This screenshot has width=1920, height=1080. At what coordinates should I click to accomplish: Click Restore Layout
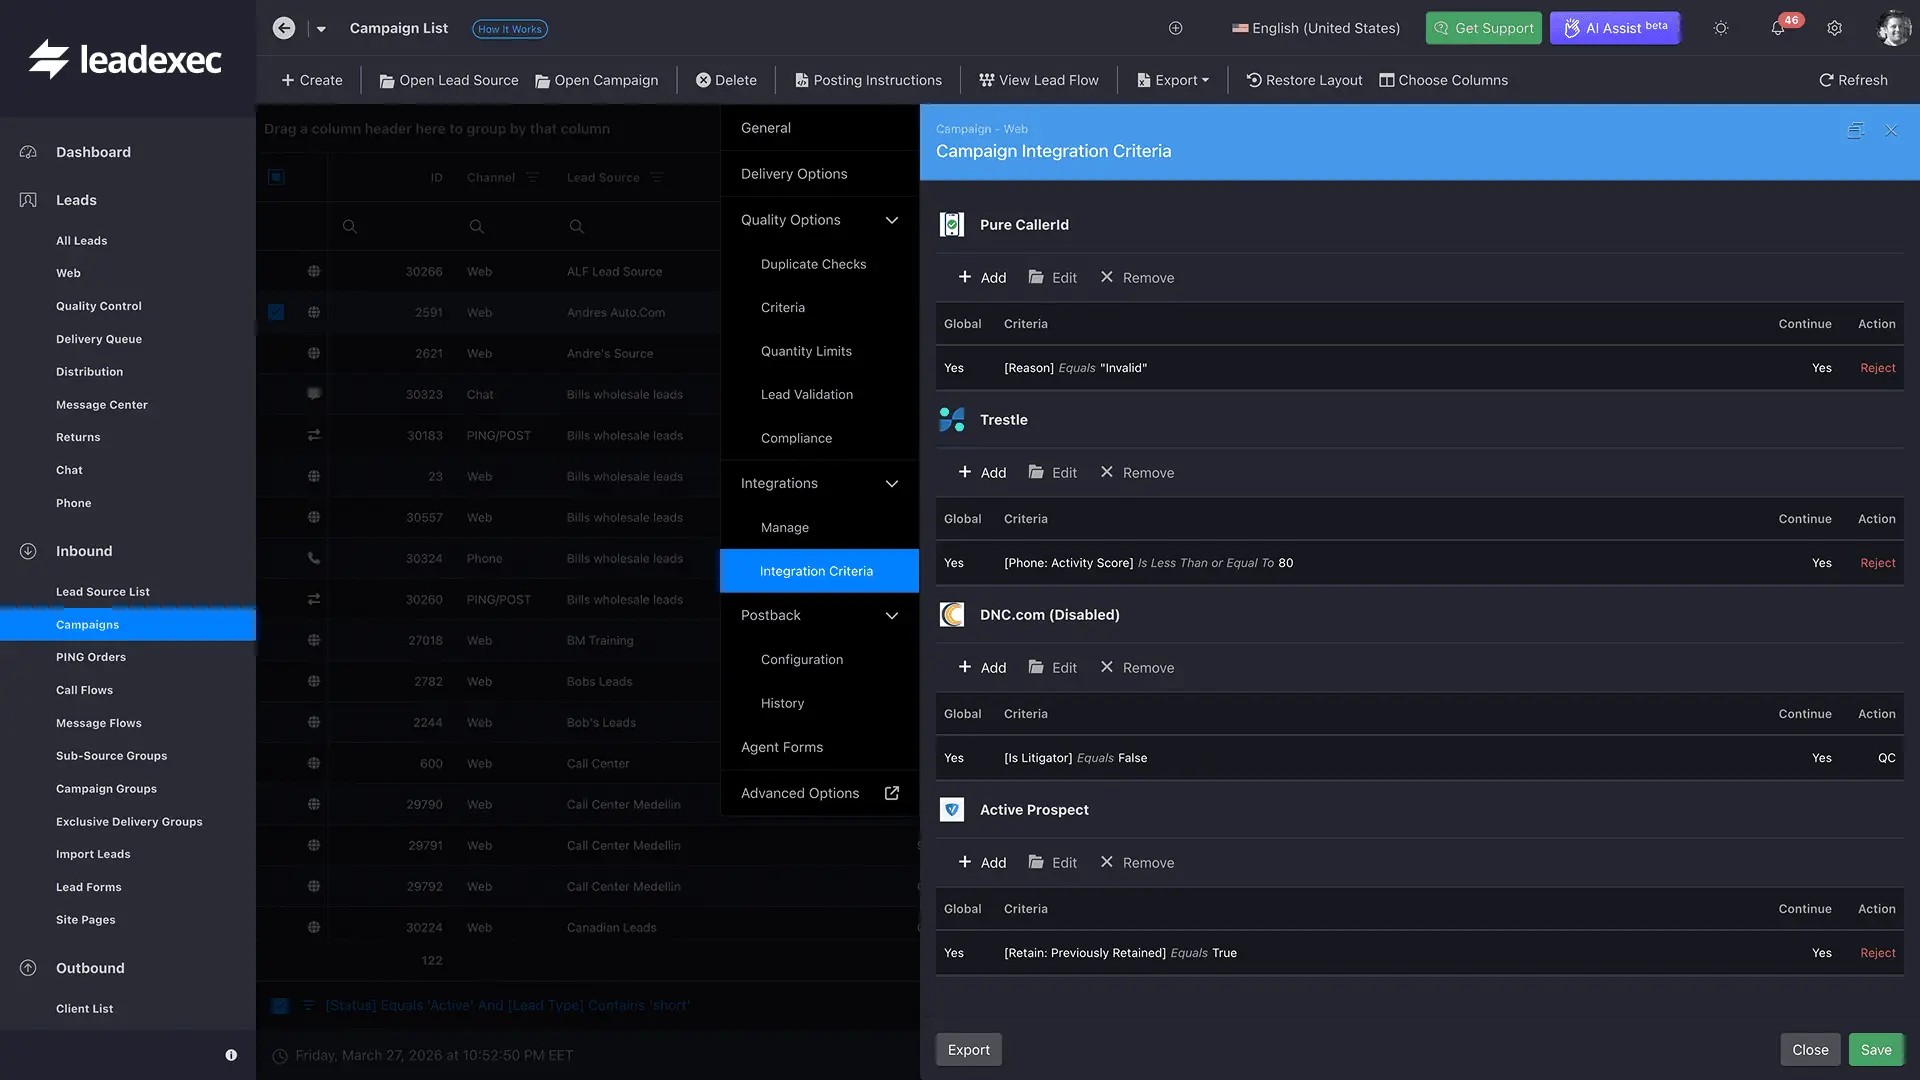click(x=1304, y=80)
